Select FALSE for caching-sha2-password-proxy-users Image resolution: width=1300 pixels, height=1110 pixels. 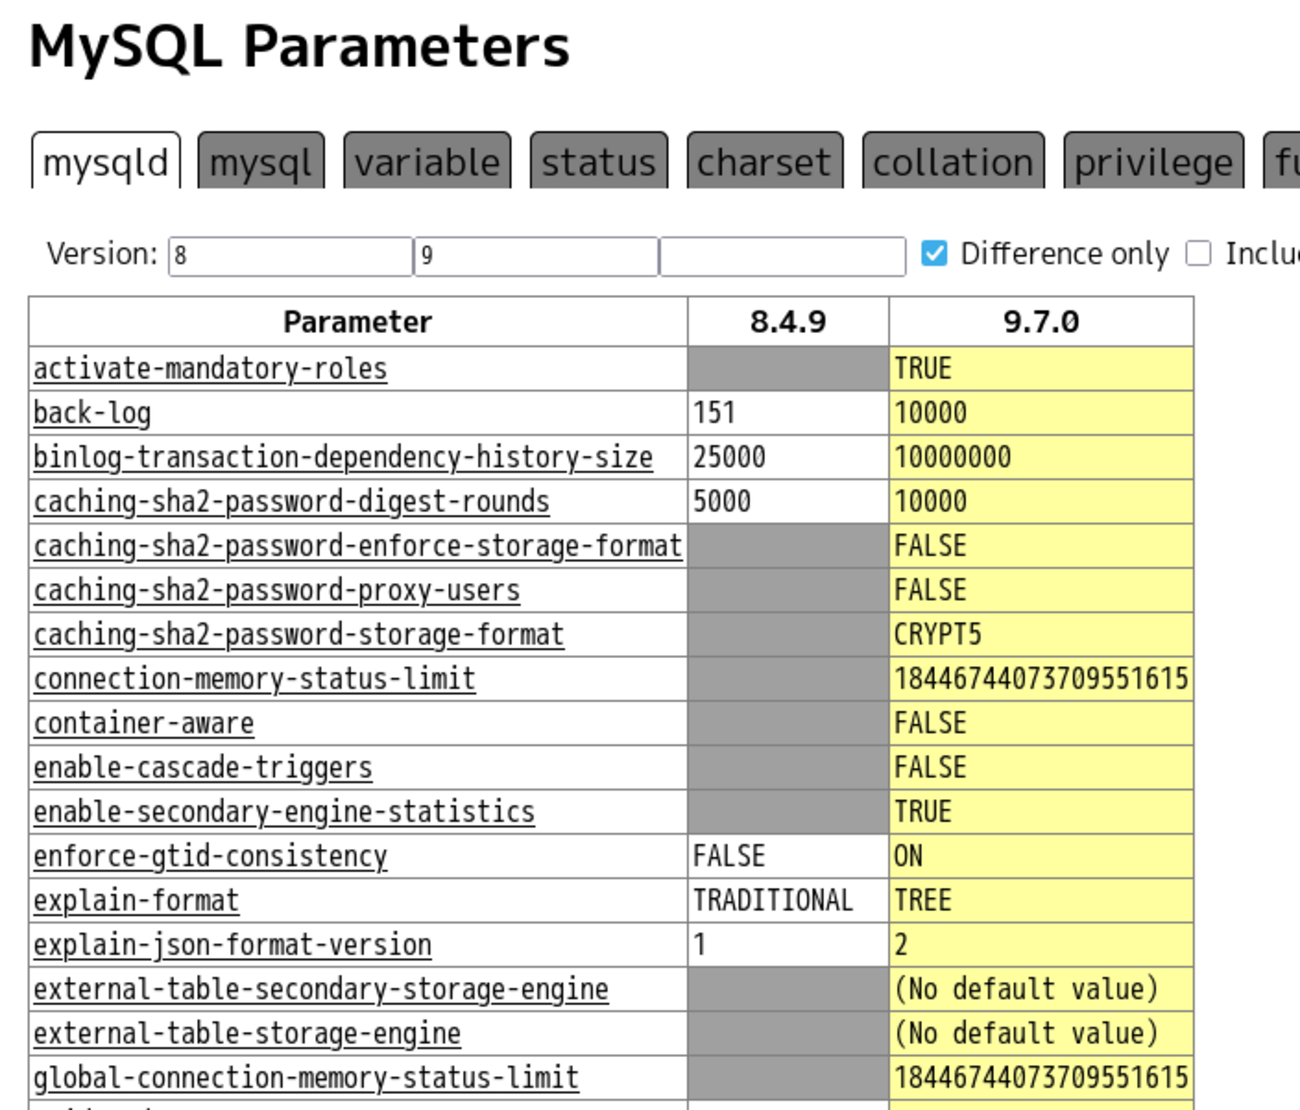coord(931,590)
